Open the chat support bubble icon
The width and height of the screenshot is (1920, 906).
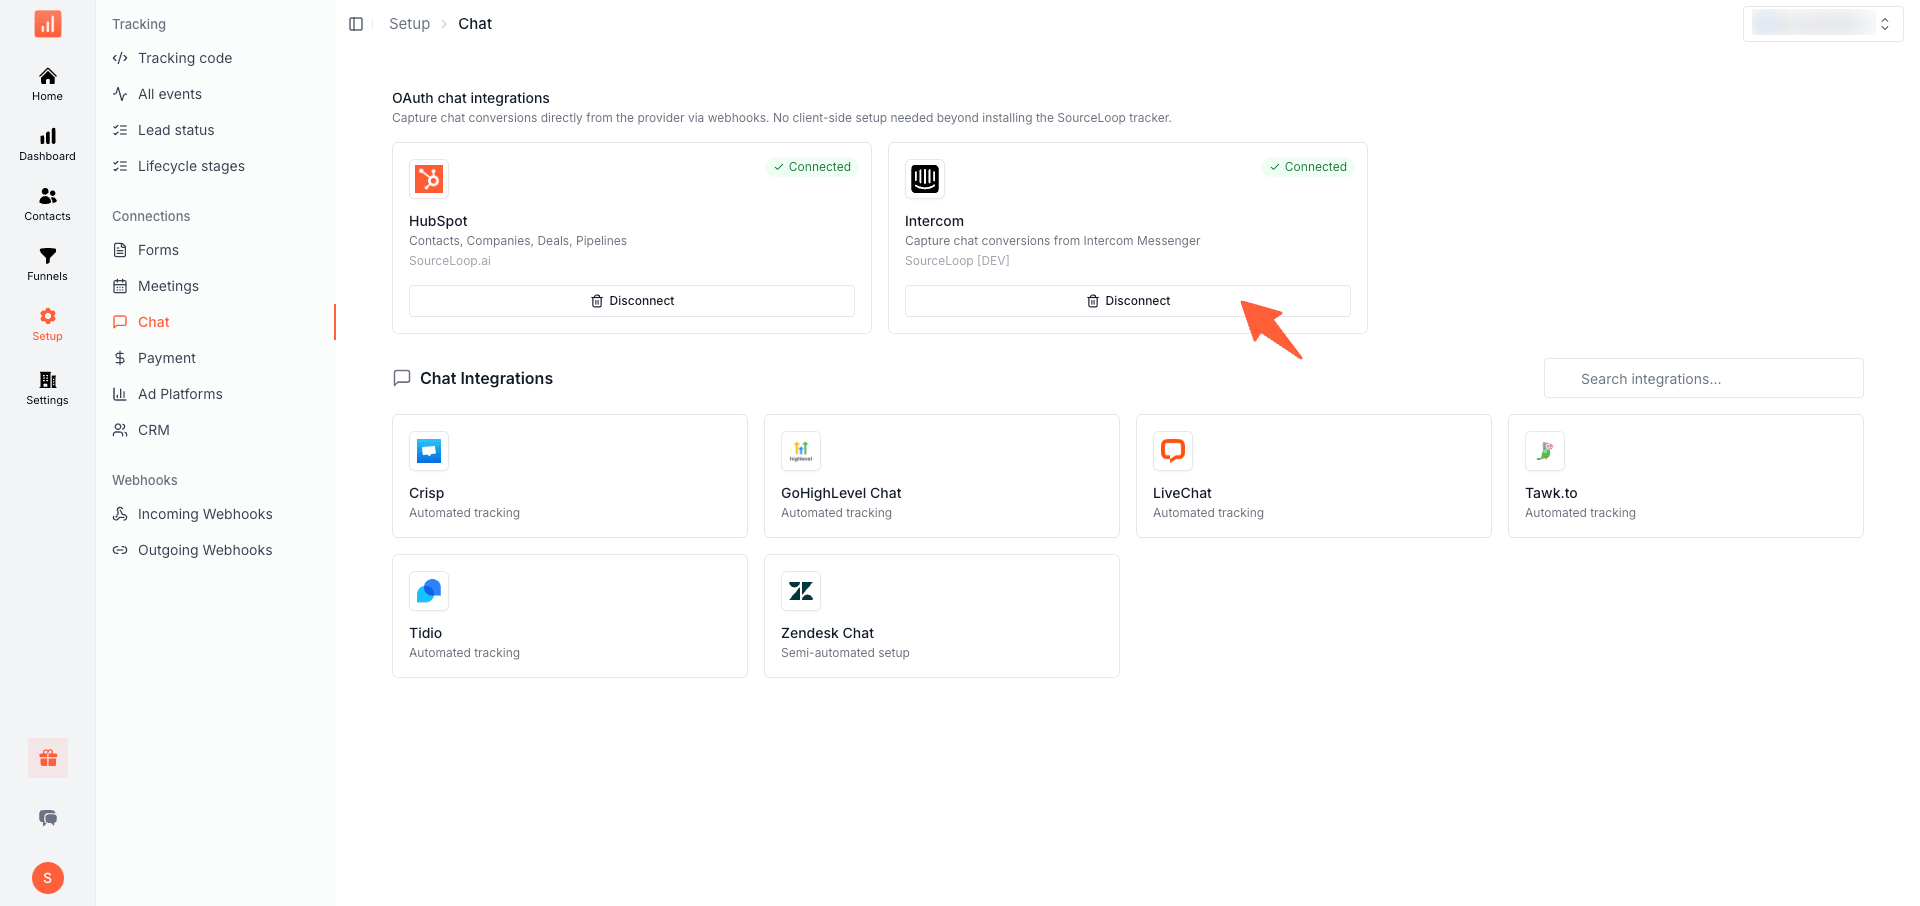[48, 818]
